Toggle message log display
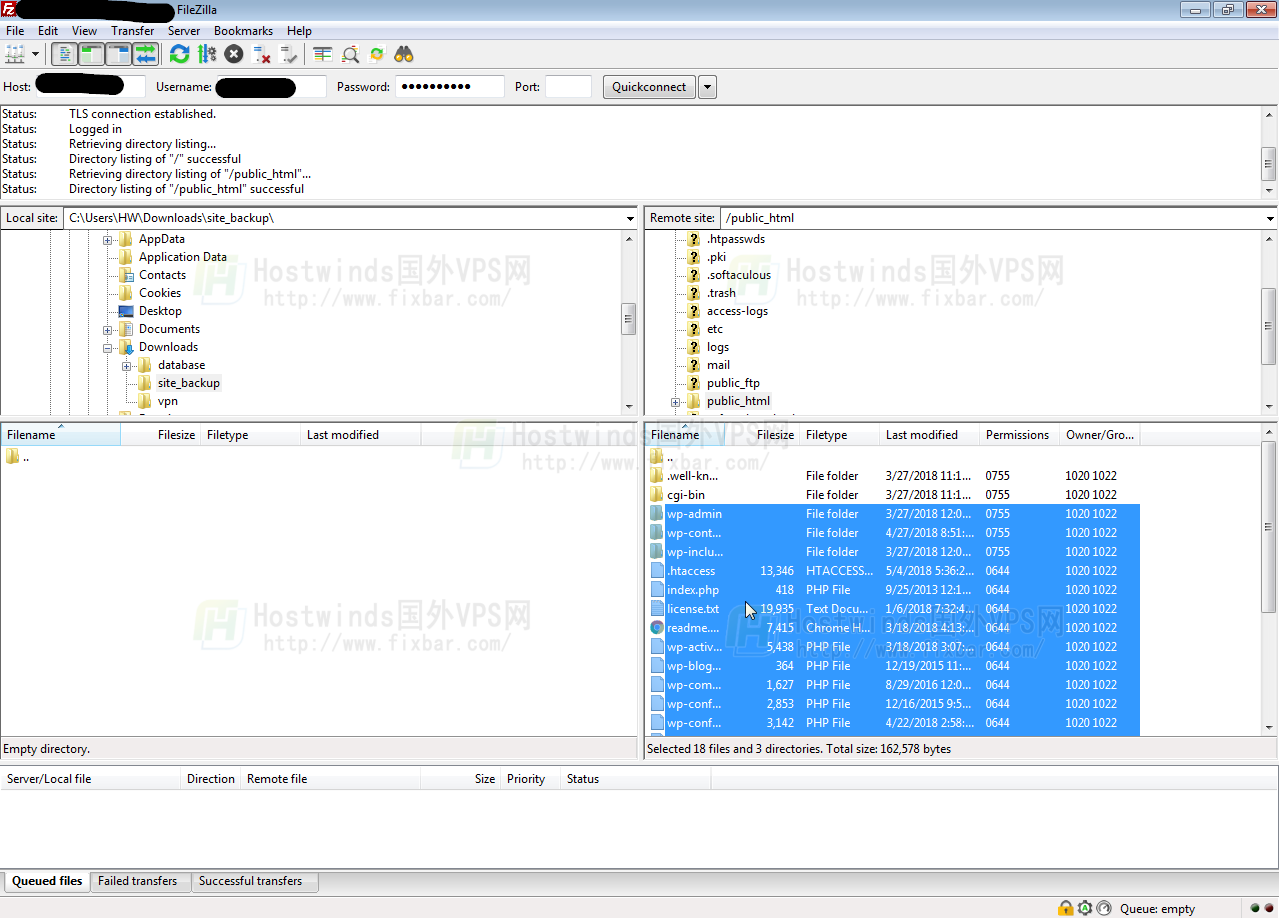Image resolution: width=1279 pixels, height=918 pixels. 64,54
